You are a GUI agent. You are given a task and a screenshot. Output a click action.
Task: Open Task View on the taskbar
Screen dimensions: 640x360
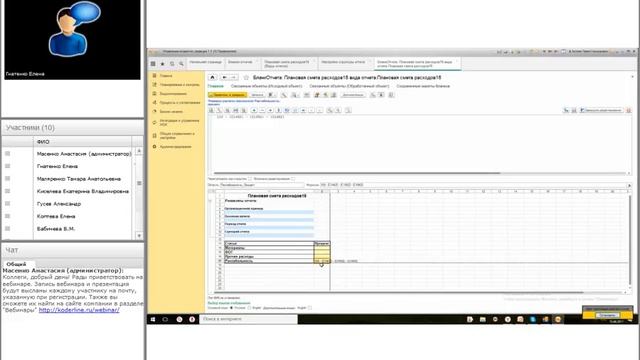[165, 319]
